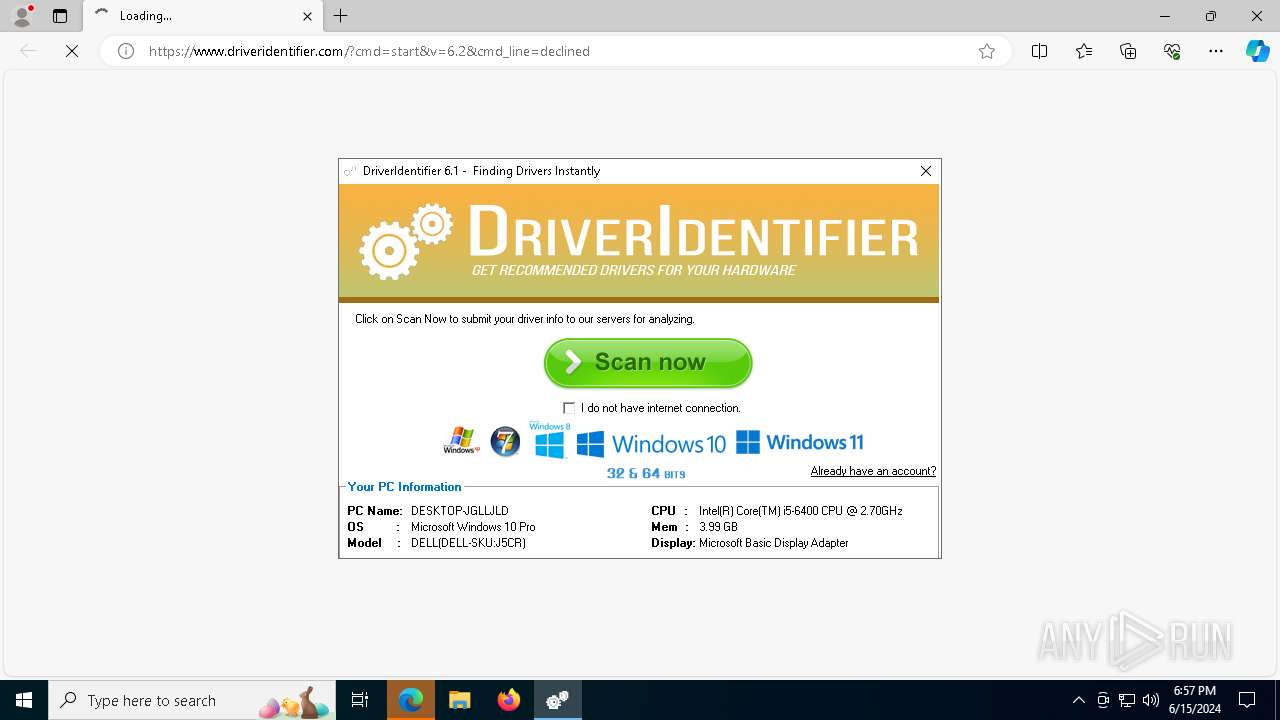
Task: Close the DriverIdentifier dialog
Action: point(925,171)
